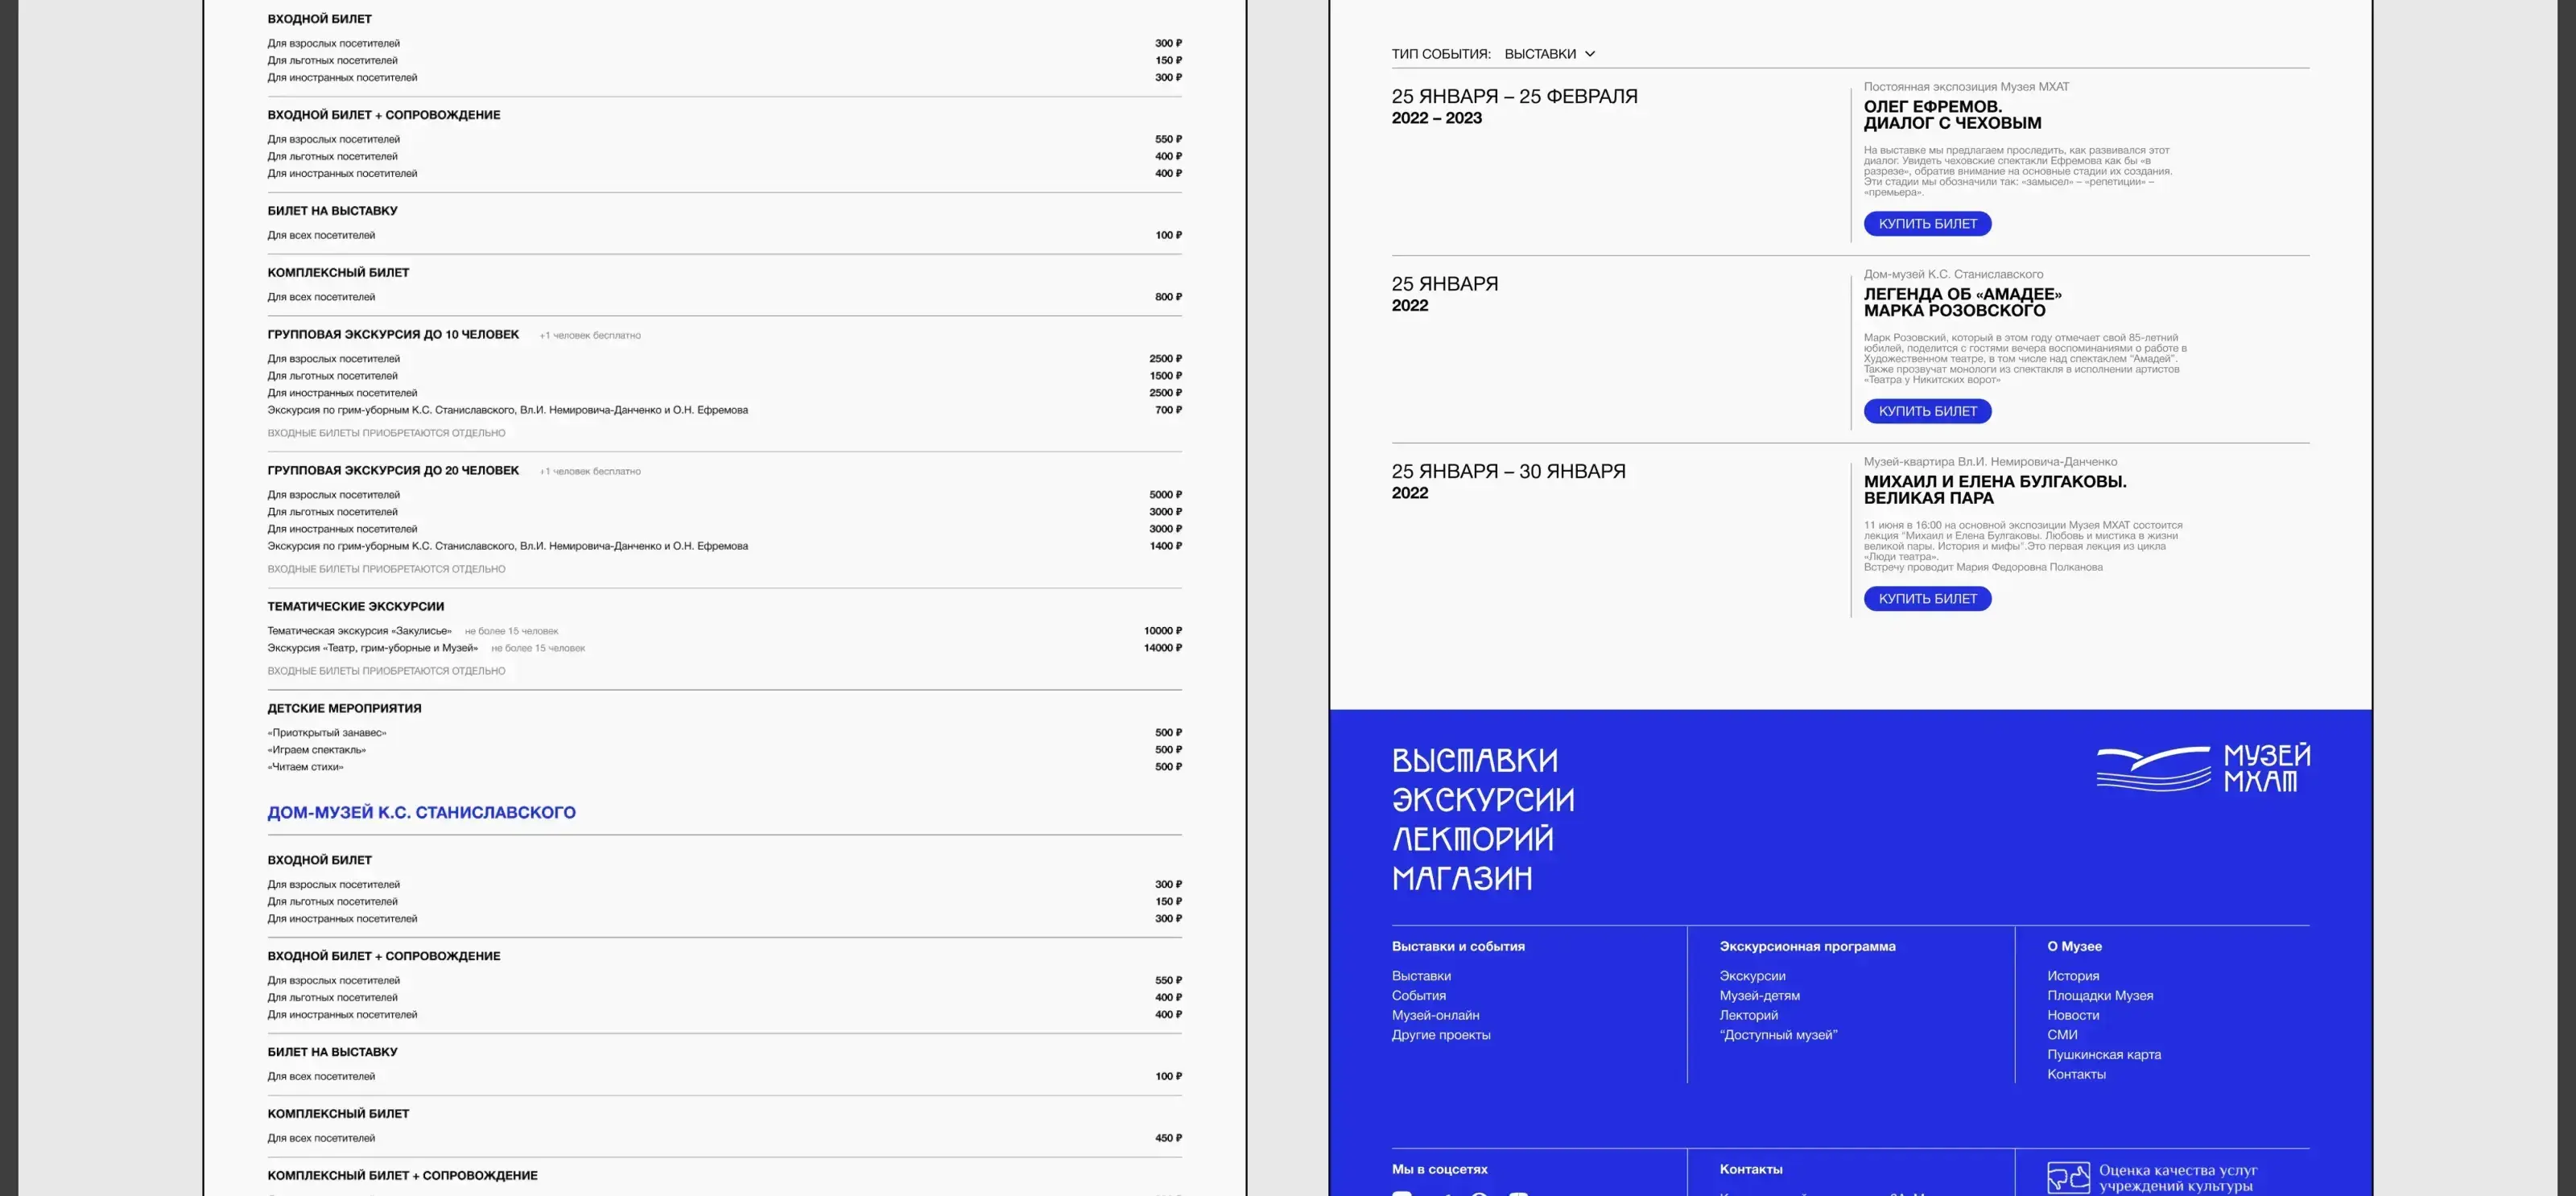Open the СМИ footer link
Image resolution: width=2576 pixels, height=1196 pixels.
click(2062, 1035)
